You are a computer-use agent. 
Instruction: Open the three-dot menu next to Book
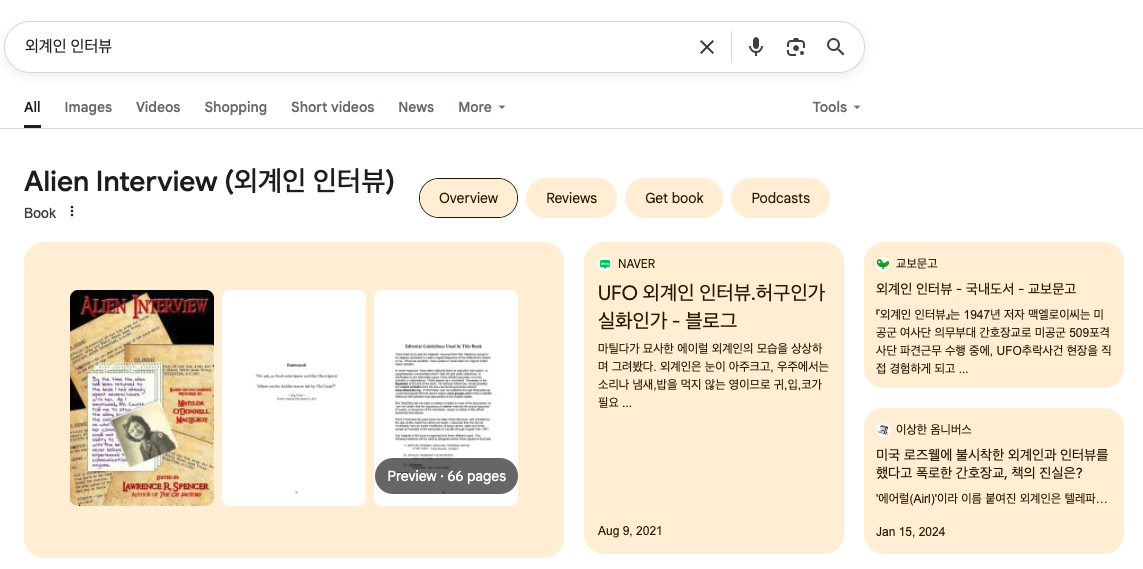pos(71,211)
